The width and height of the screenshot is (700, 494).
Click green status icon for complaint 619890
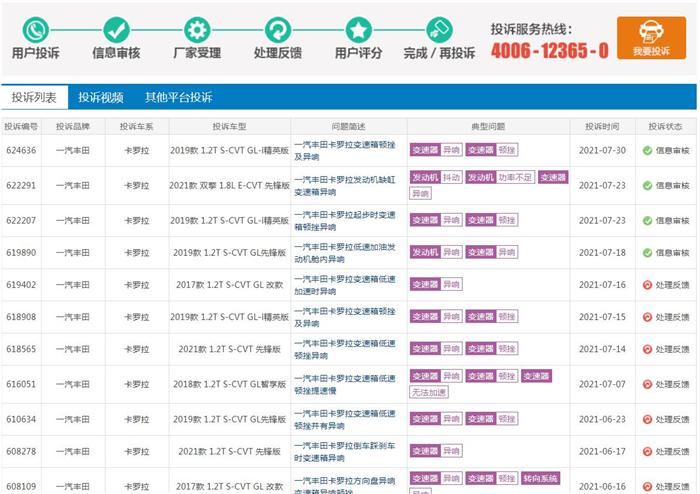pos(647,253)
